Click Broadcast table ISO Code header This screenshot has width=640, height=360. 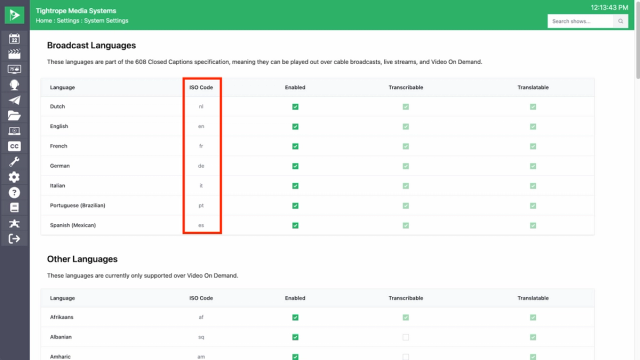201,87
